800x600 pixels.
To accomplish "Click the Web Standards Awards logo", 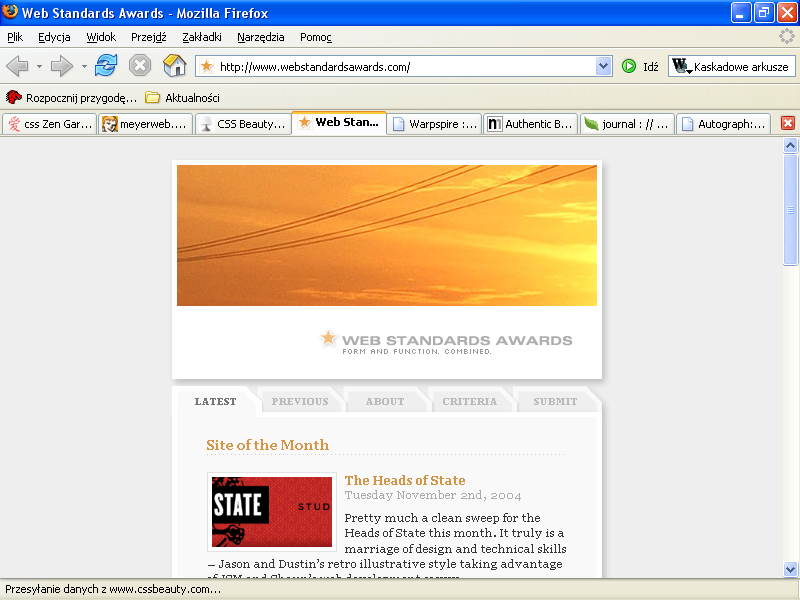I will click(x=446, y=342).
